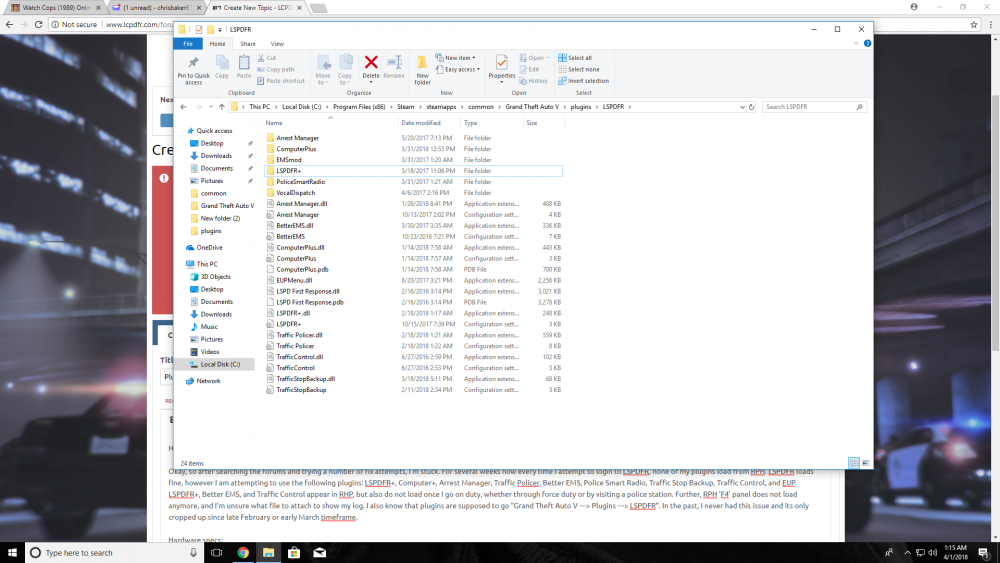Image resolution: width=1000 pixels, height=563 pixels.
Task: Sort by Name column header
Action: click(x=329, y=122)
